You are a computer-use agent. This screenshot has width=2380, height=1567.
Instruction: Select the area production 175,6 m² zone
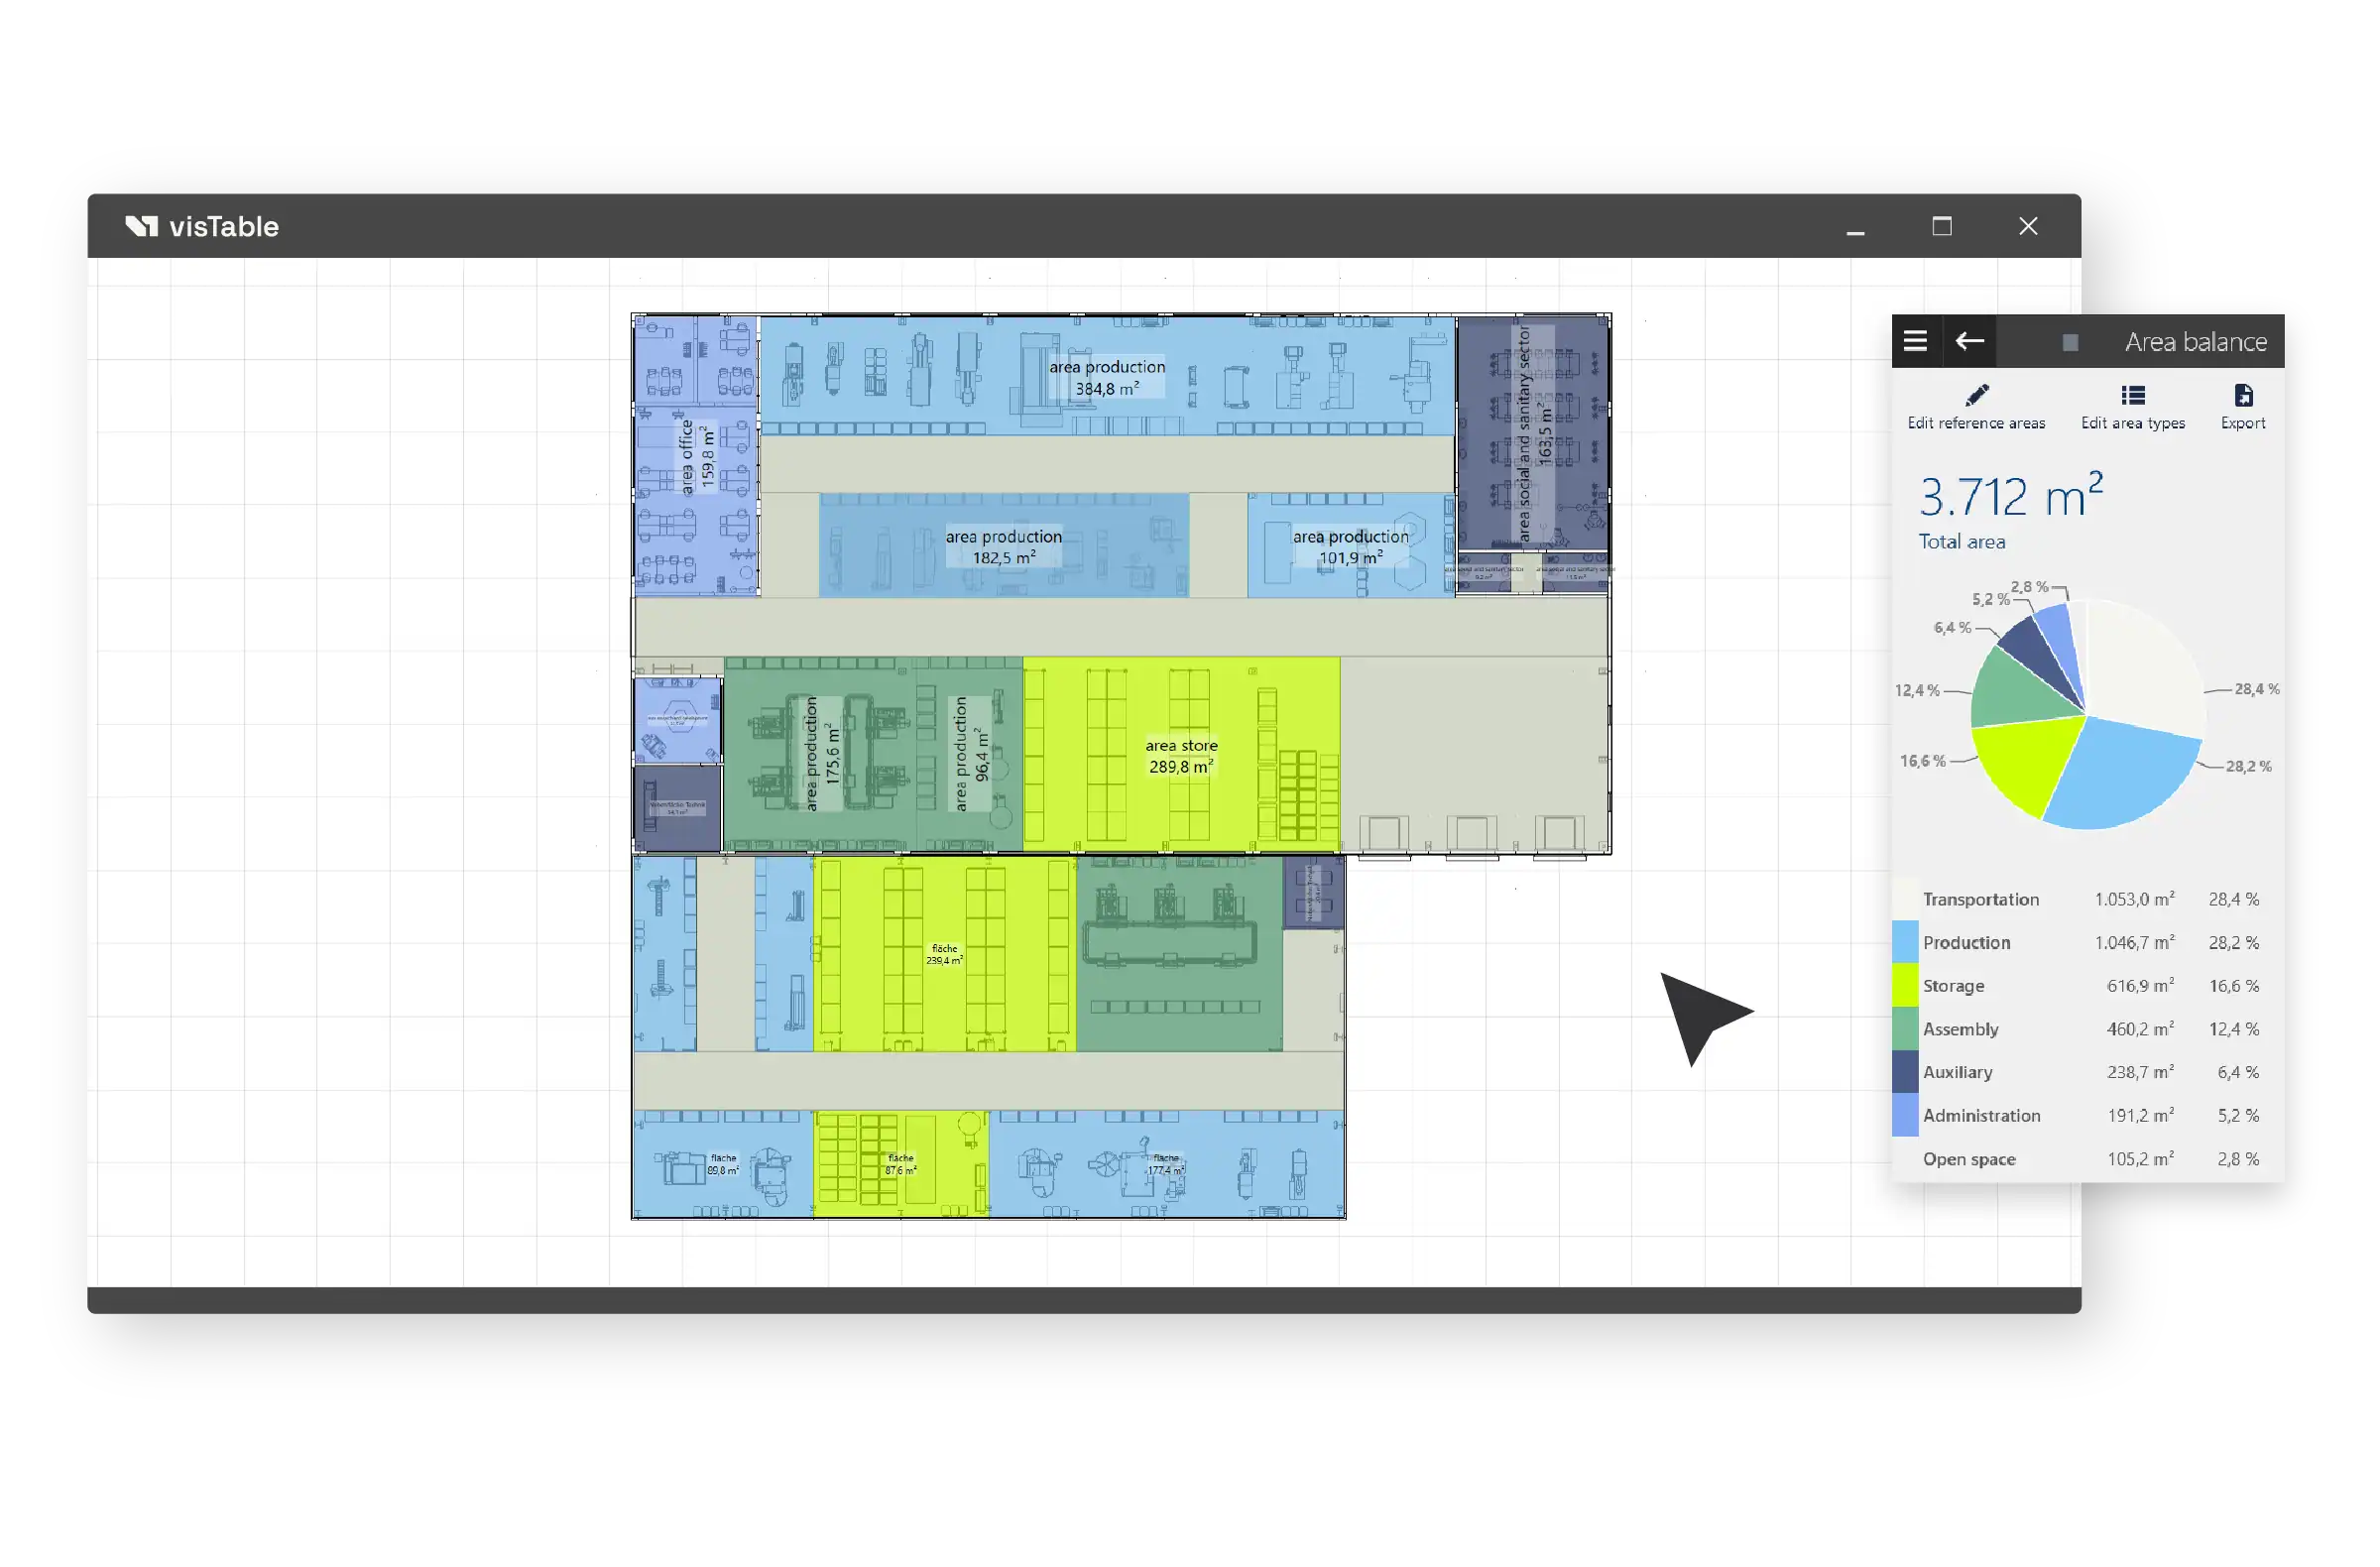(x=820, y=754)
